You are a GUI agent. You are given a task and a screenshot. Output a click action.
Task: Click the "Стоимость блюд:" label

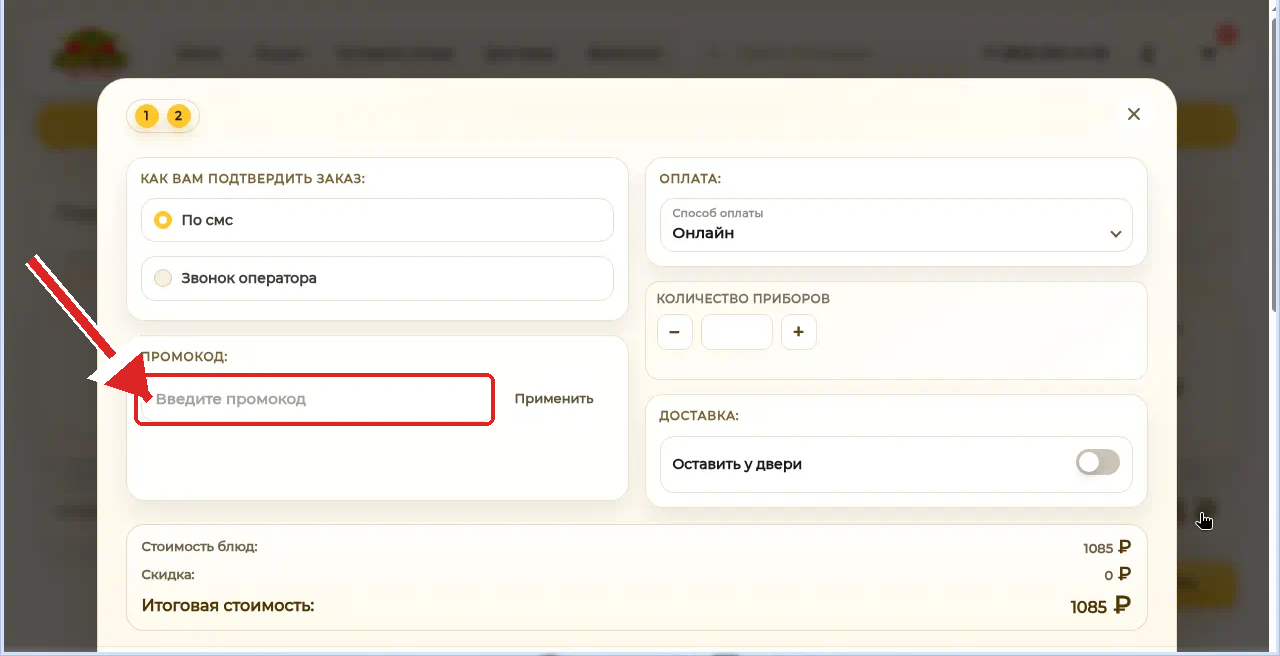(x=200, y=547)
